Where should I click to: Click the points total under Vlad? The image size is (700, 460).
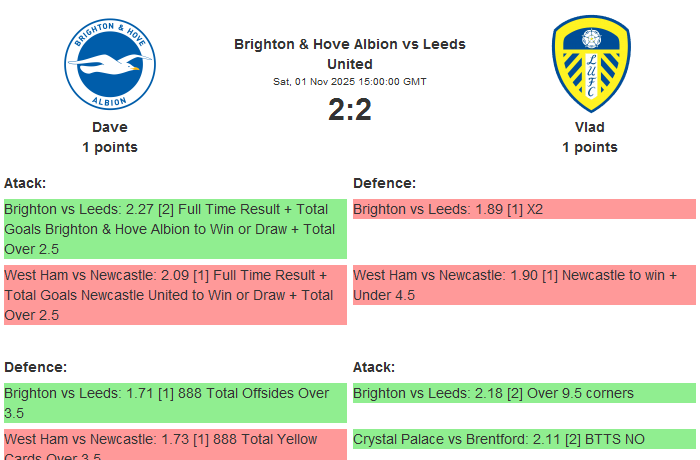click(x=589, y=147)
